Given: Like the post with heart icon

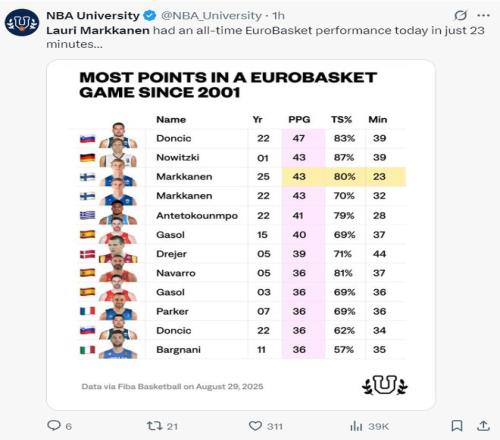Looking at the screenshot, I should [255, 426].
